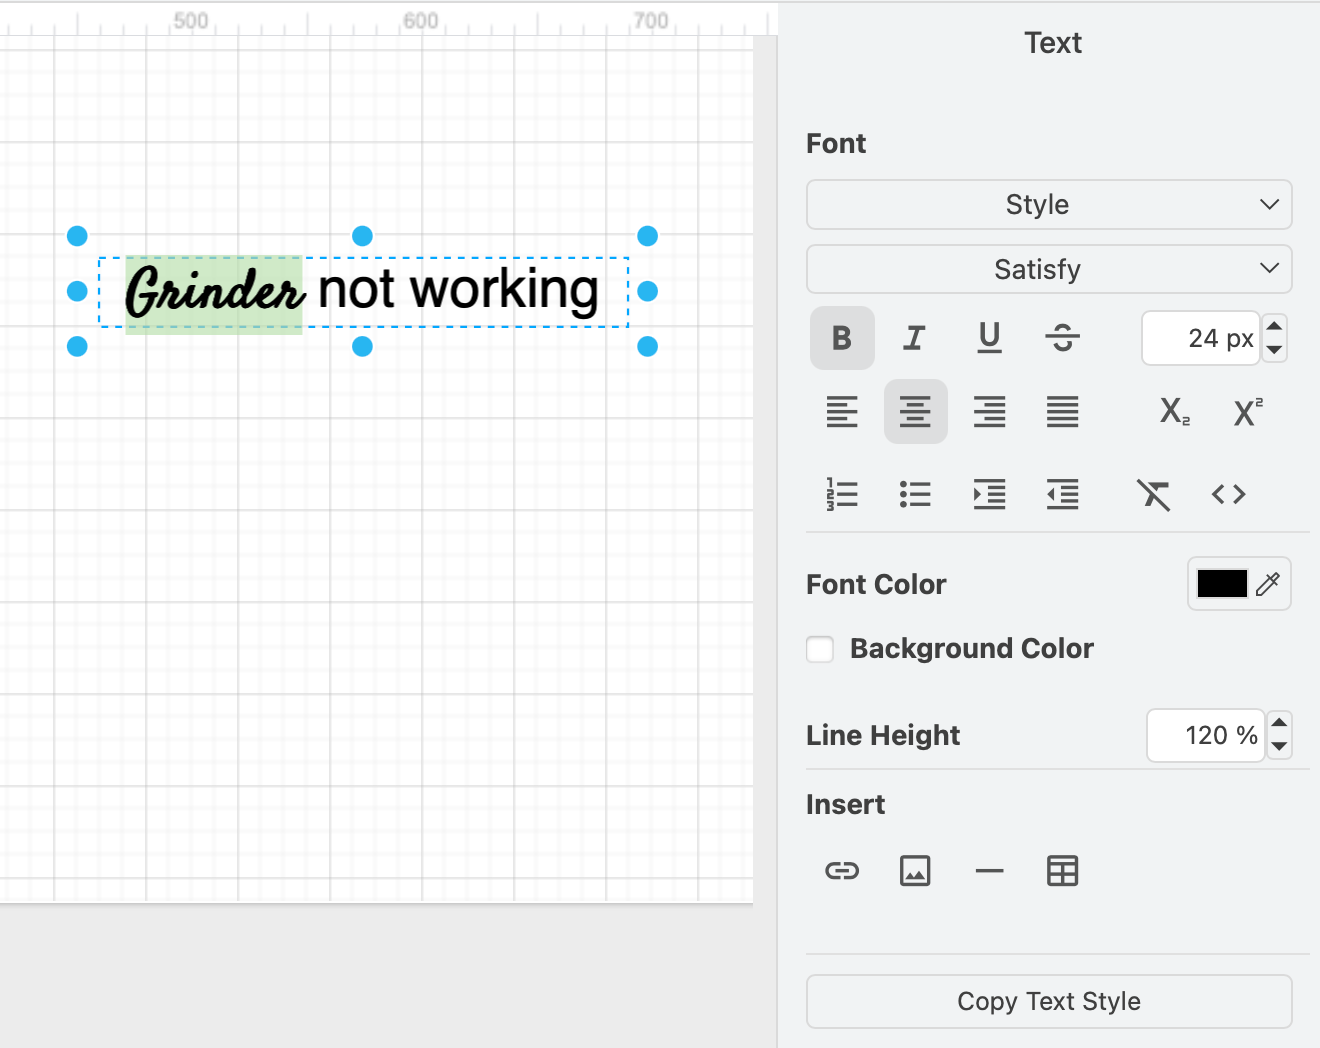Toggle strikethrough formatting
This screenshot has height=1048, width=1320.
tap(1062, 338)
